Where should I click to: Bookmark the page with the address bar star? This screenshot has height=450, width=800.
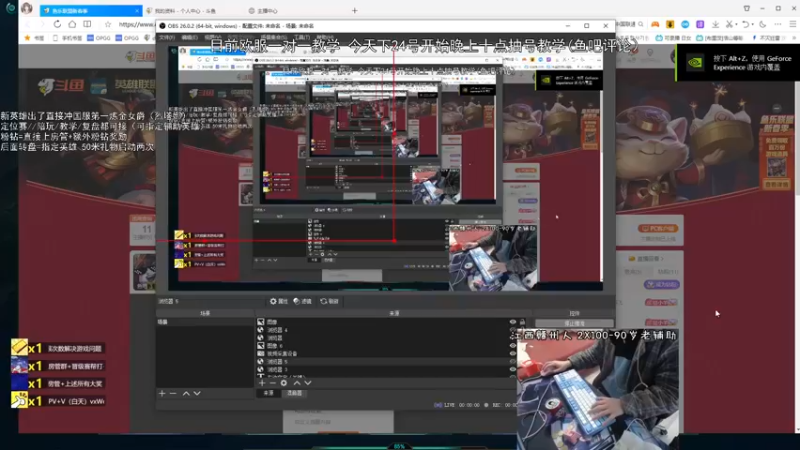108,24
